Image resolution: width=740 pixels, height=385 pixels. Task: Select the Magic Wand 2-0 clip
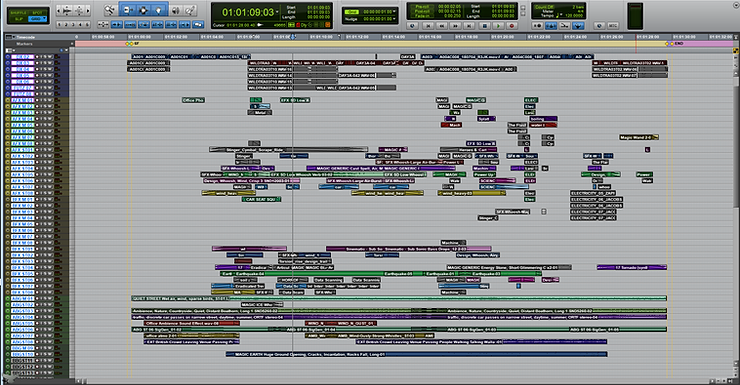tap(639, 137)
